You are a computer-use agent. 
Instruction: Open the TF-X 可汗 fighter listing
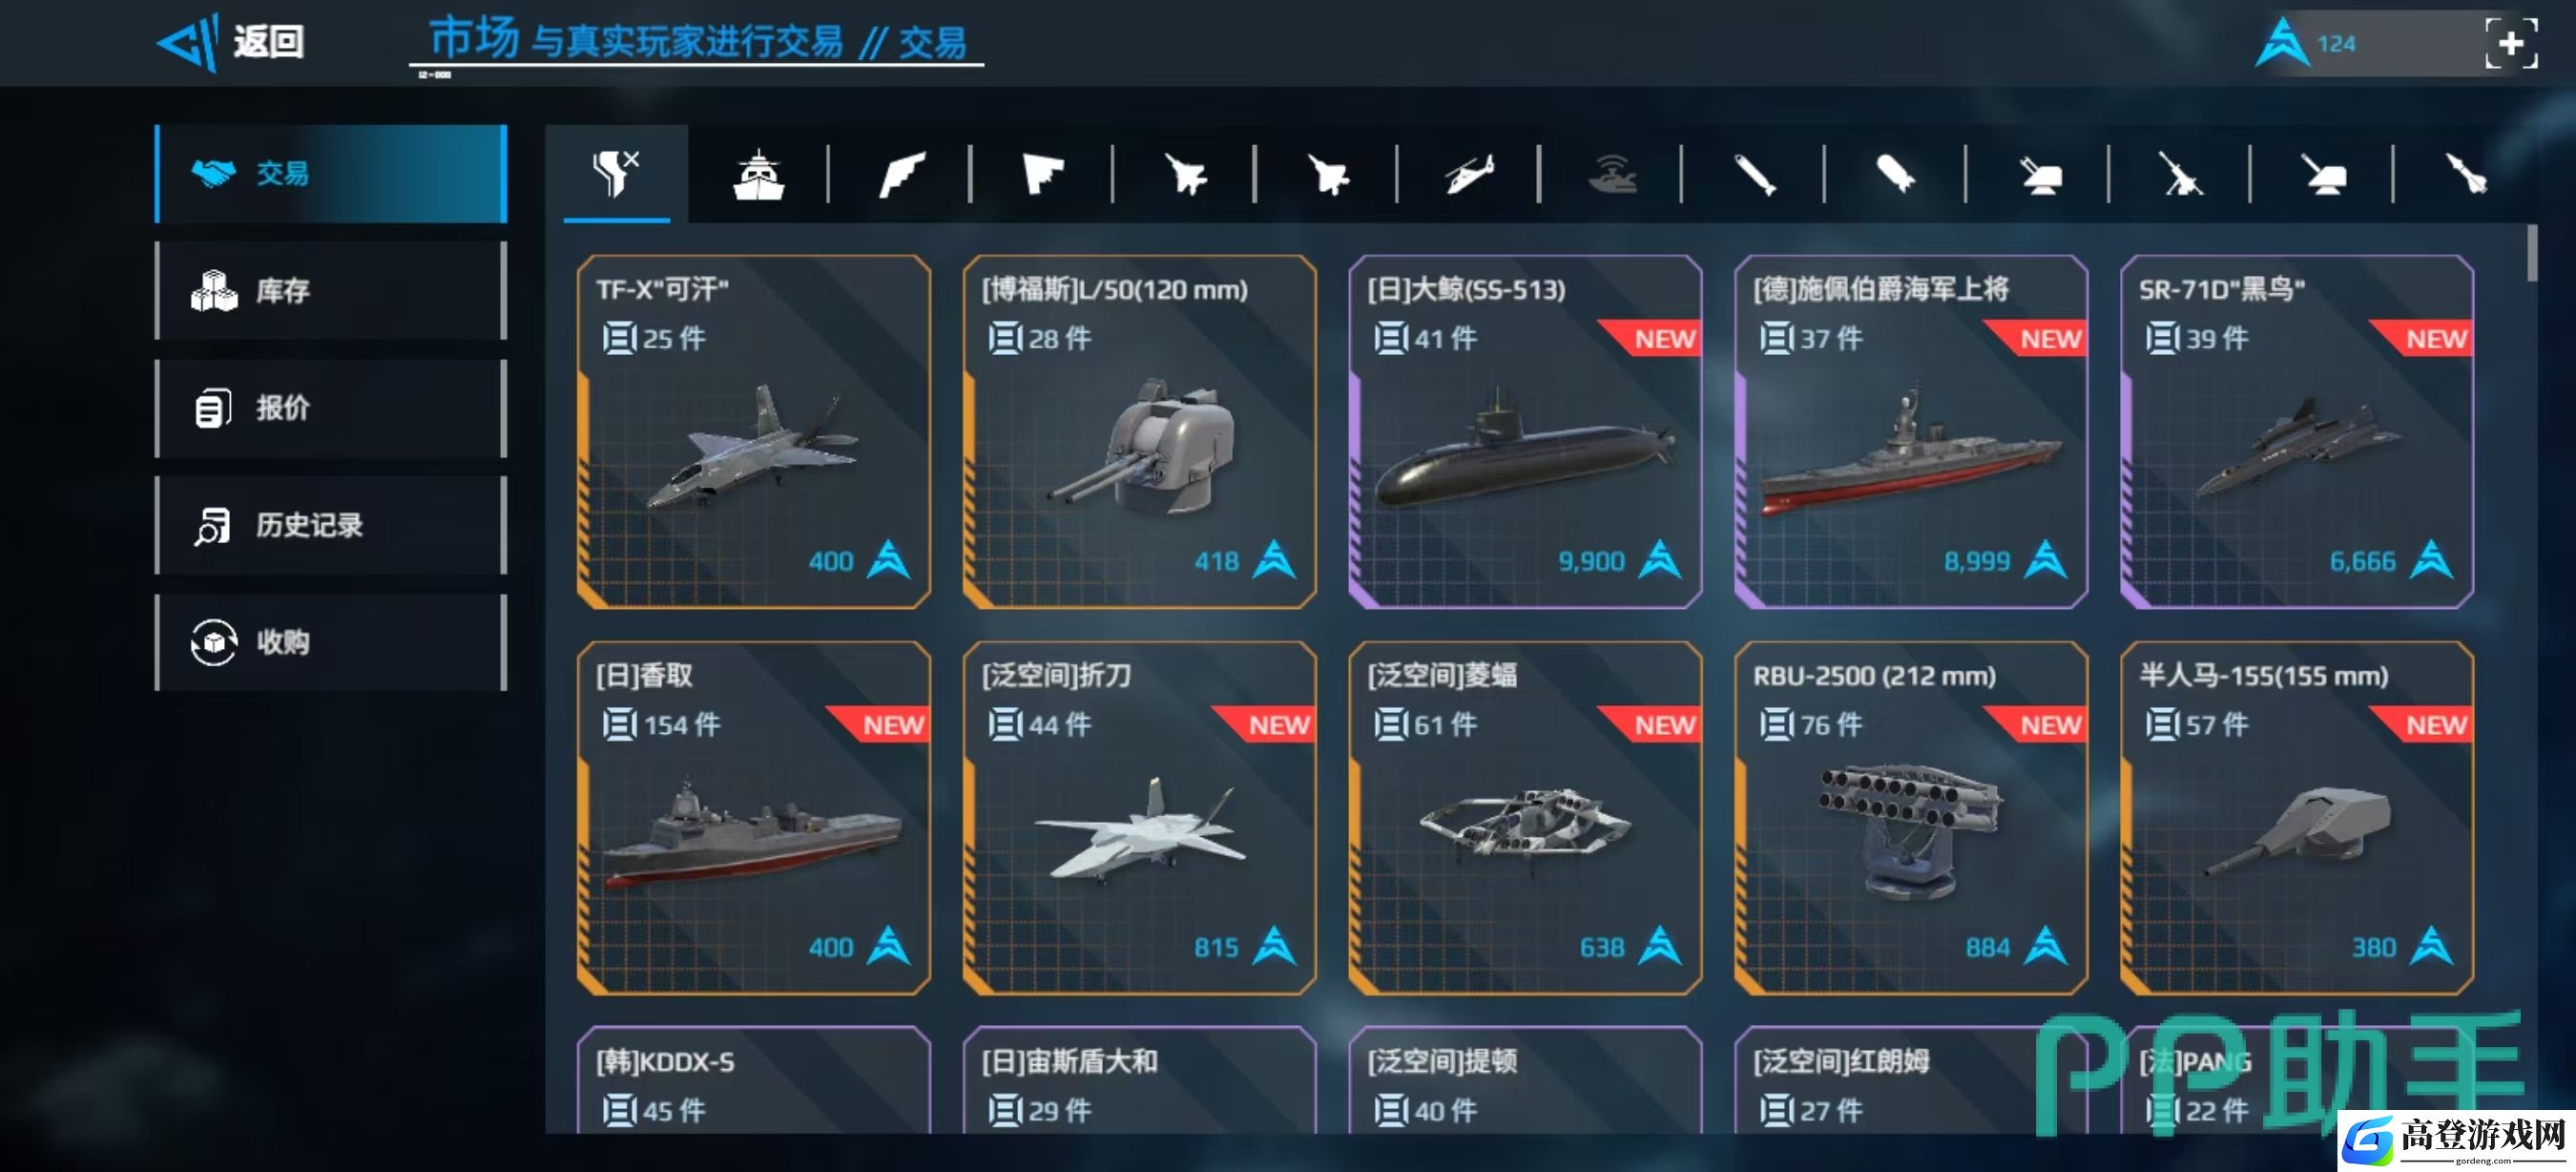(x=753, y=431)
